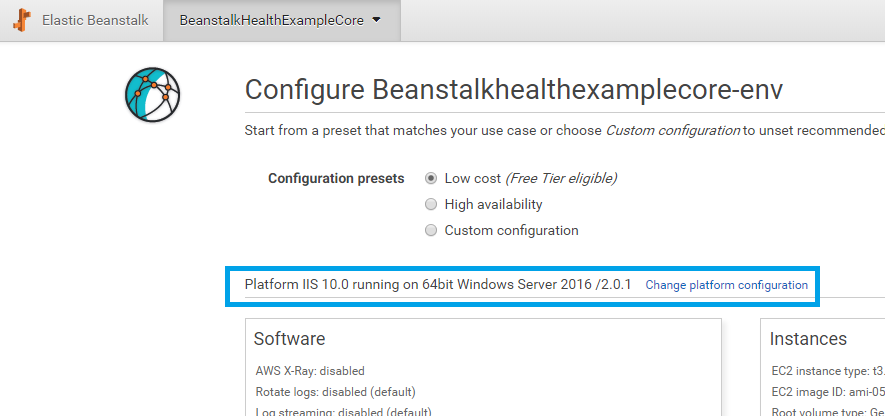
Task: Click the EC2 image ID line
Action: pyautogui.click(x=828, y=391)
